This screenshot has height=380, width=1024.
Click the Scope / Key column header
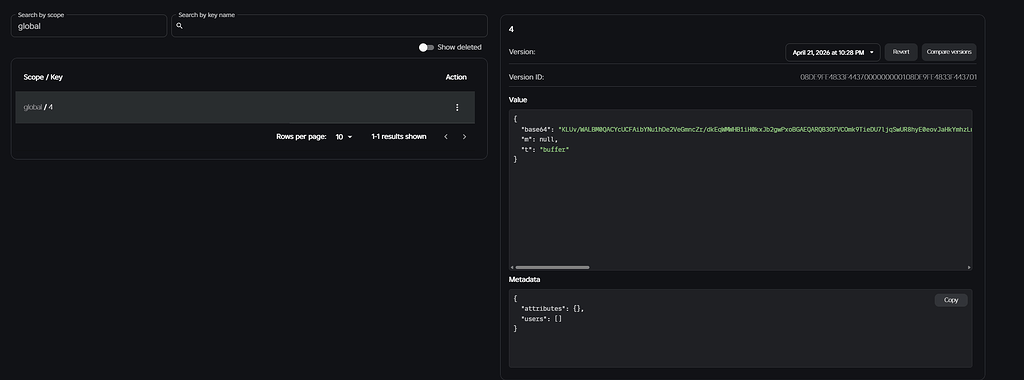[x=43, y=77]
